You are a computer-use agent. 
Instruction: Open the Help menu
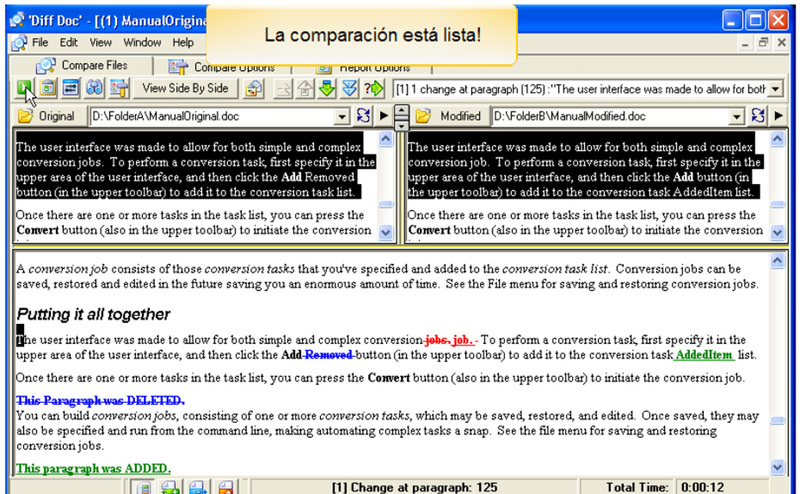click(183, 42)
